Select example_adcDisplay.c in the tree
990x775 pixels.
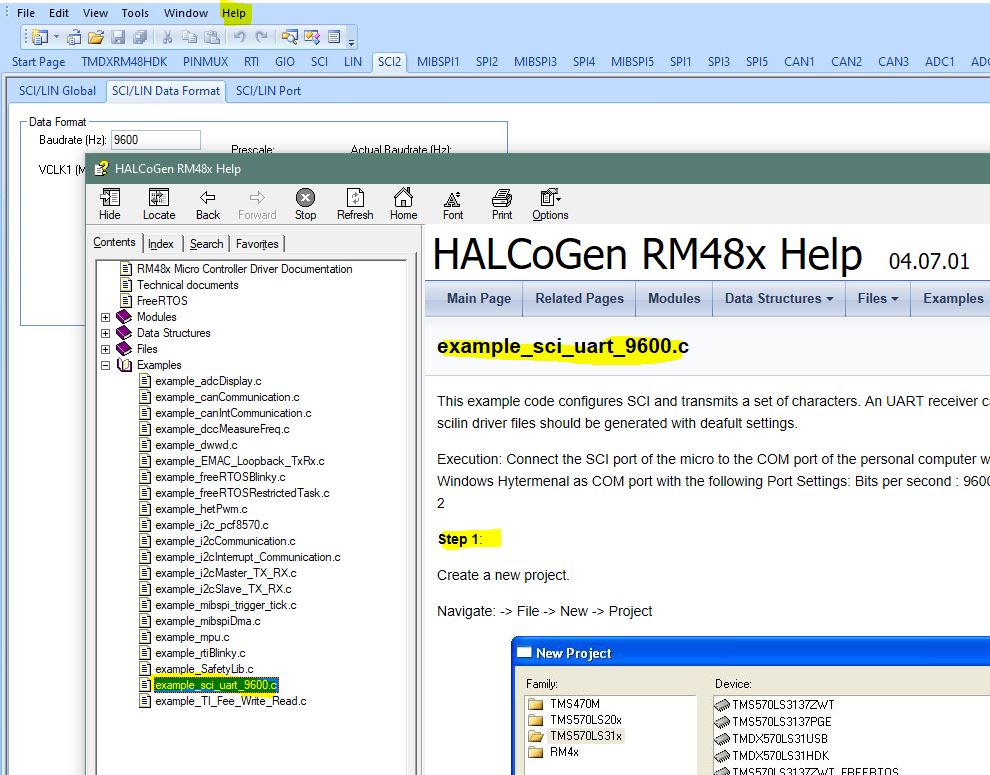click(x=208, y=381)
